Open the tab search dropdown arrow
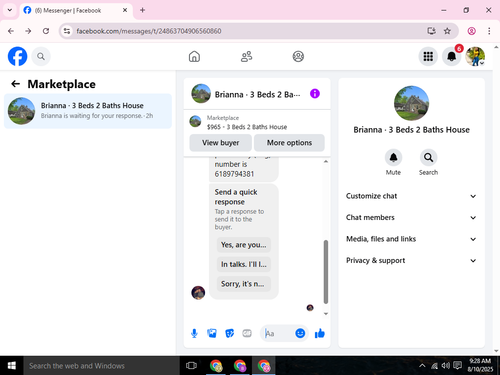This screenshot has height=375, width=500. tap(10, 10)
